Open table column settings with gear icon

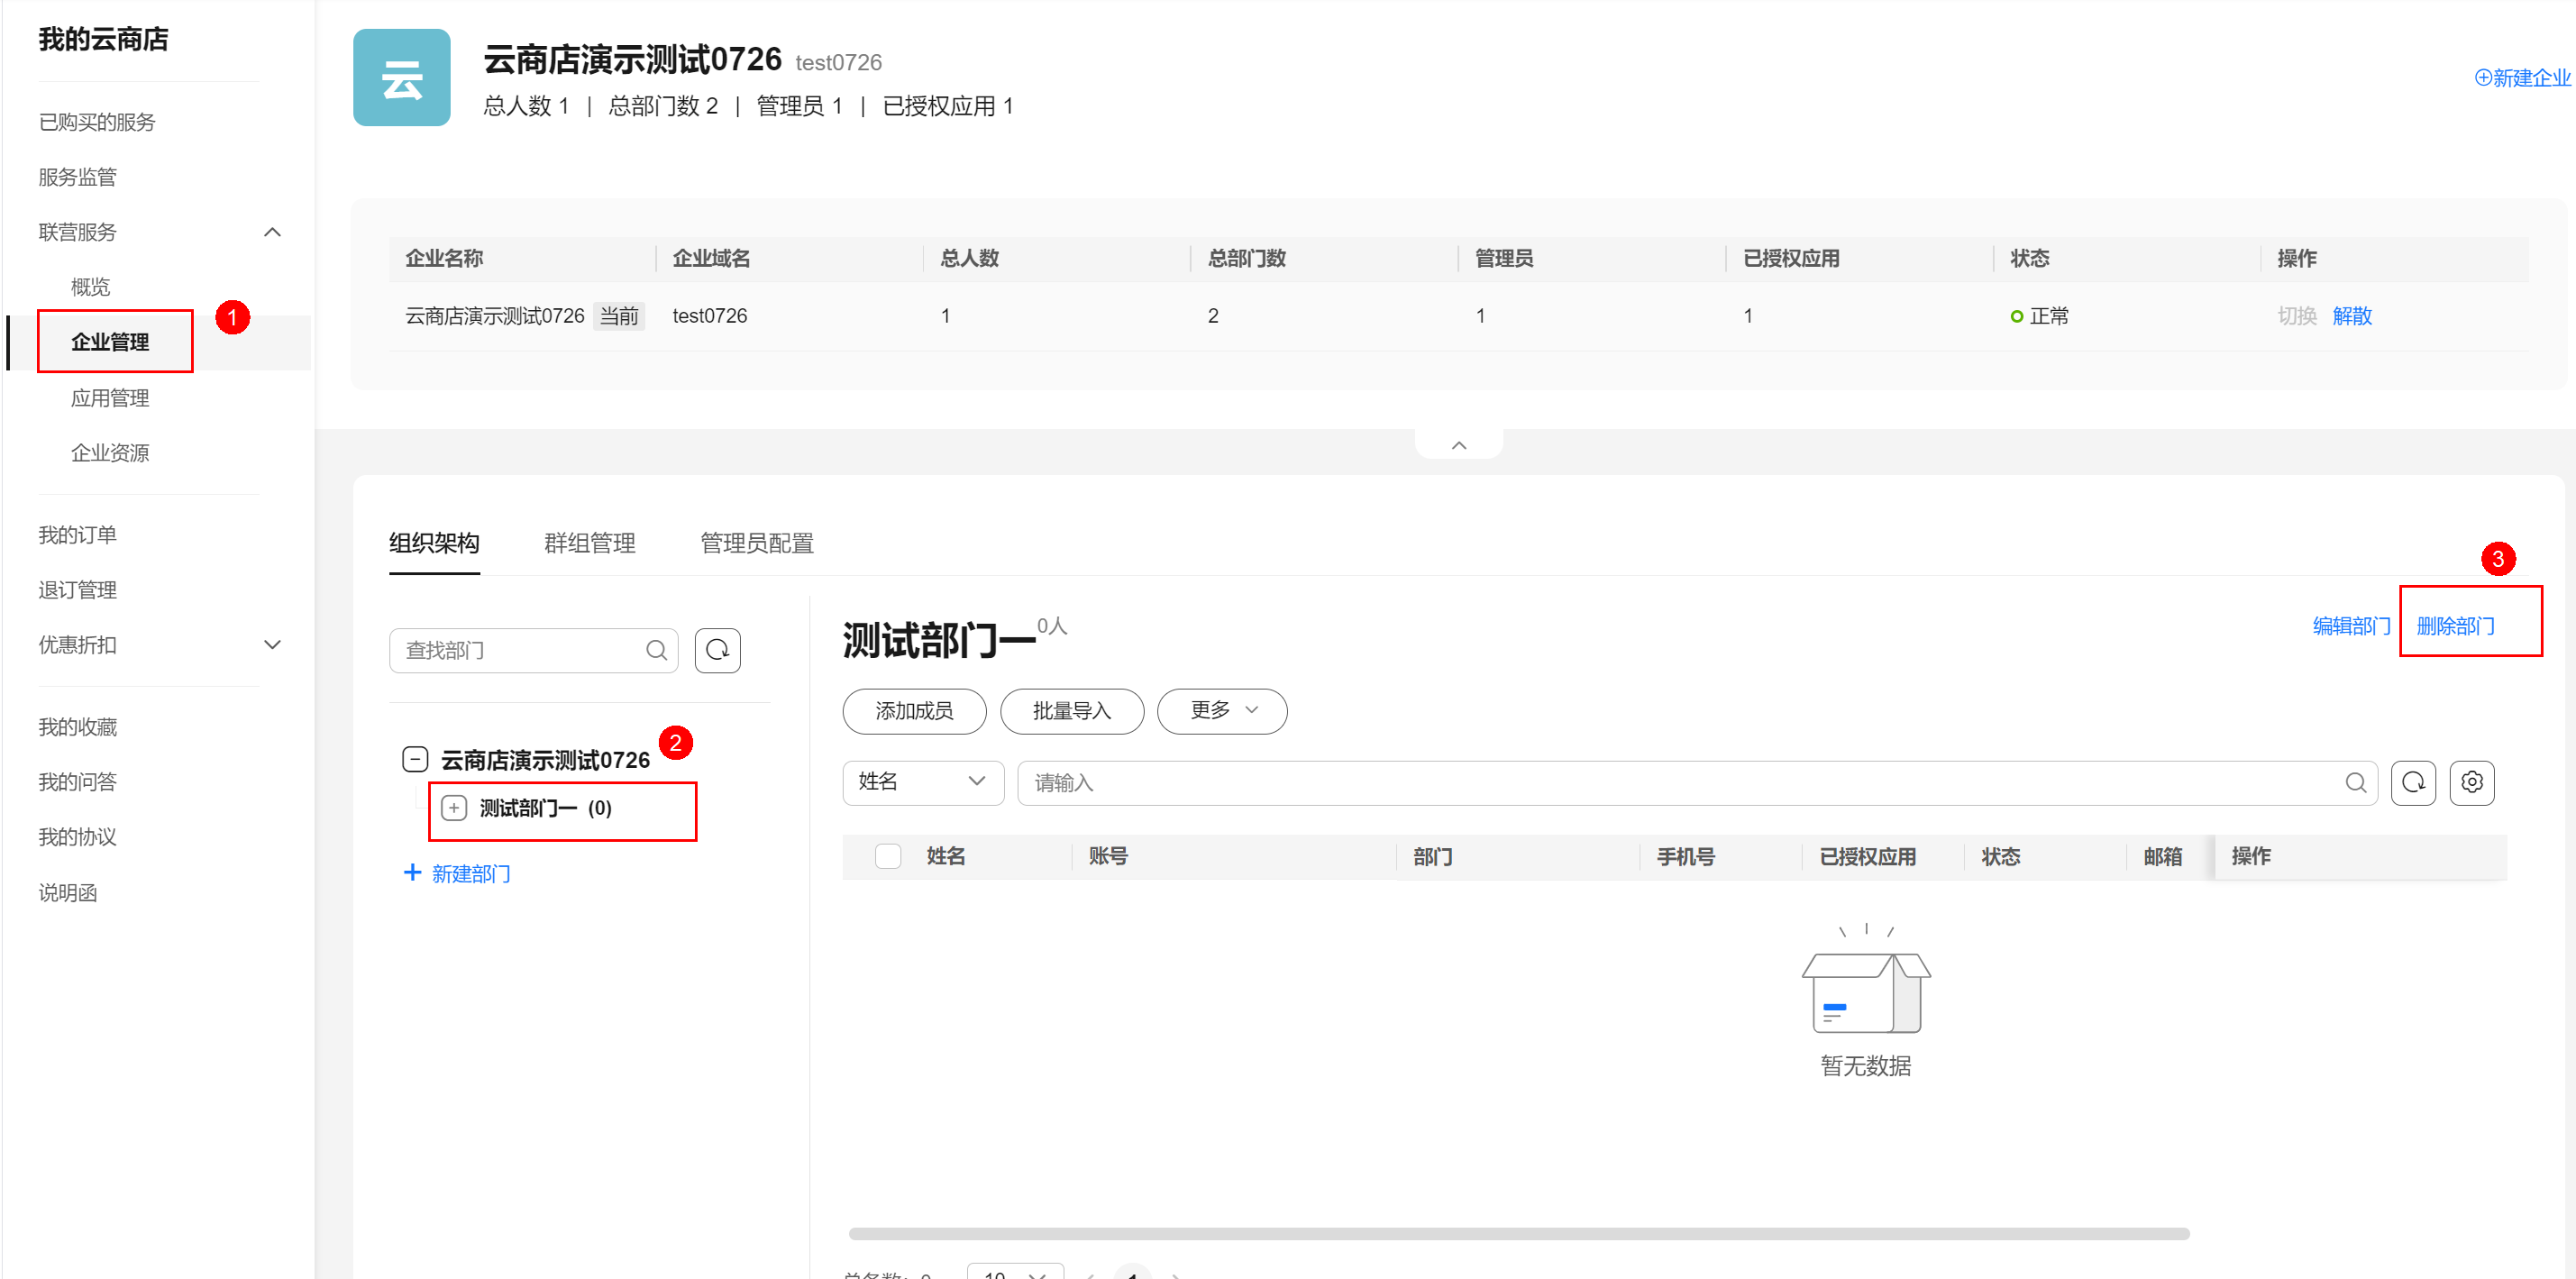[2472, 783]
